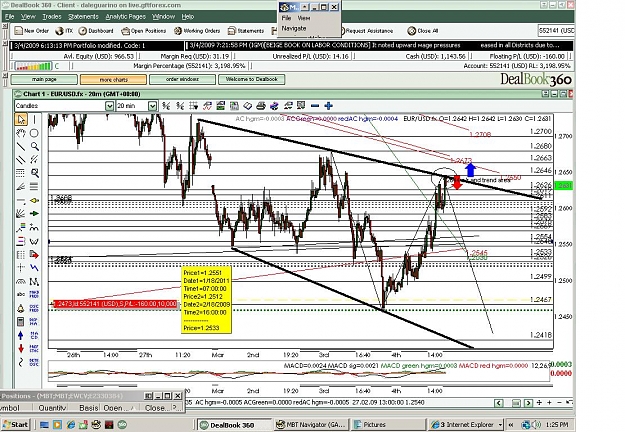The image size is (625, 432).
Task: Select the calculator tool
Action: point(21,322)
